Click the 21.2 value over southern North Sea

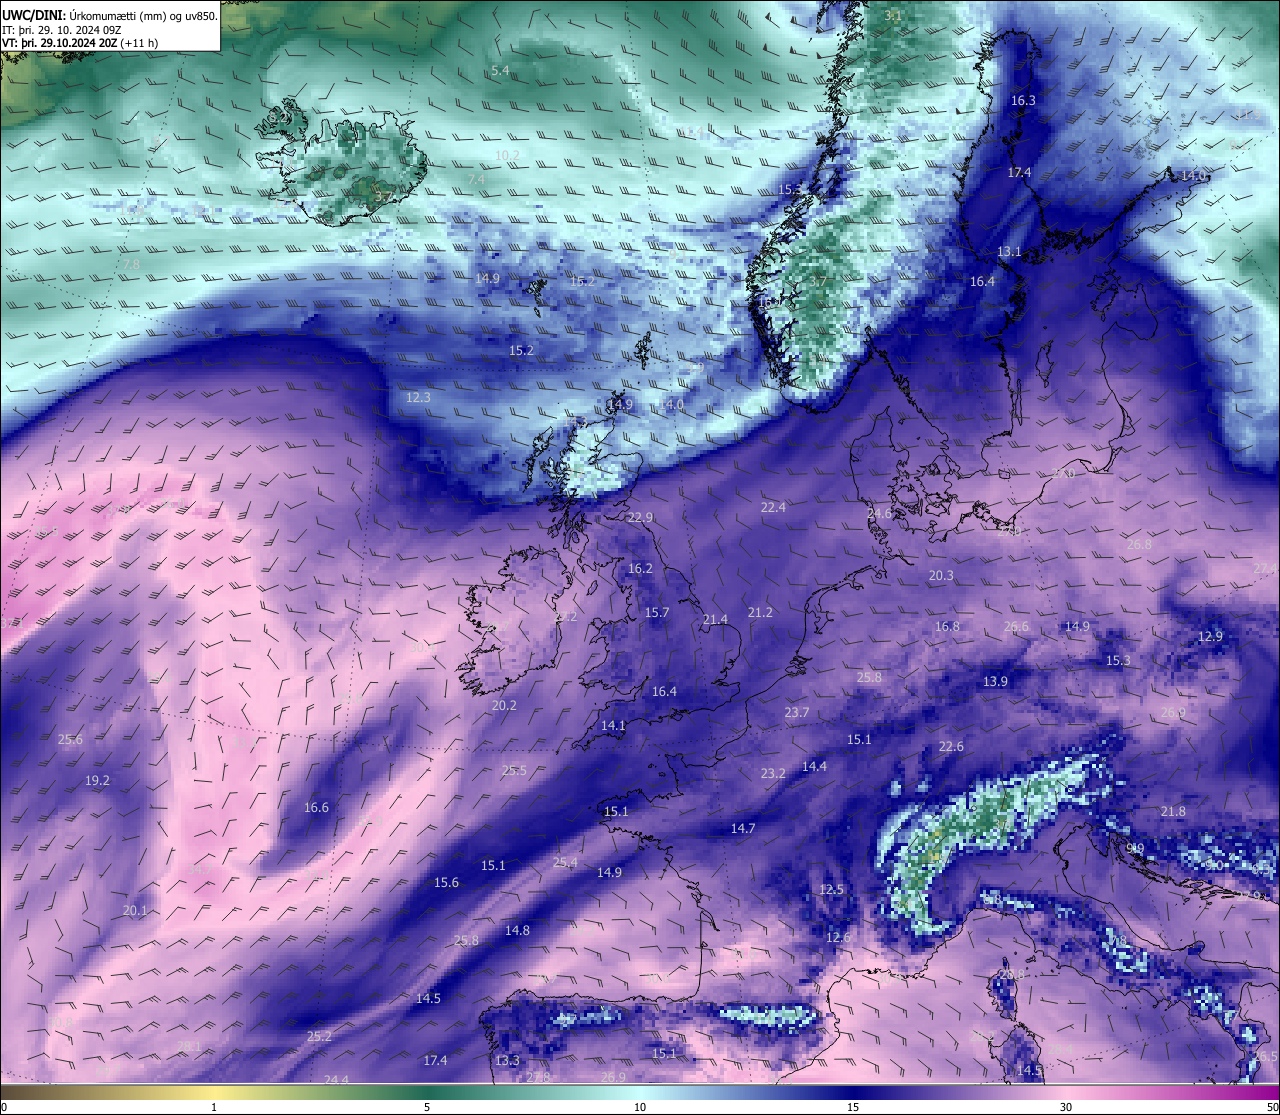click(x=760, y=613)
